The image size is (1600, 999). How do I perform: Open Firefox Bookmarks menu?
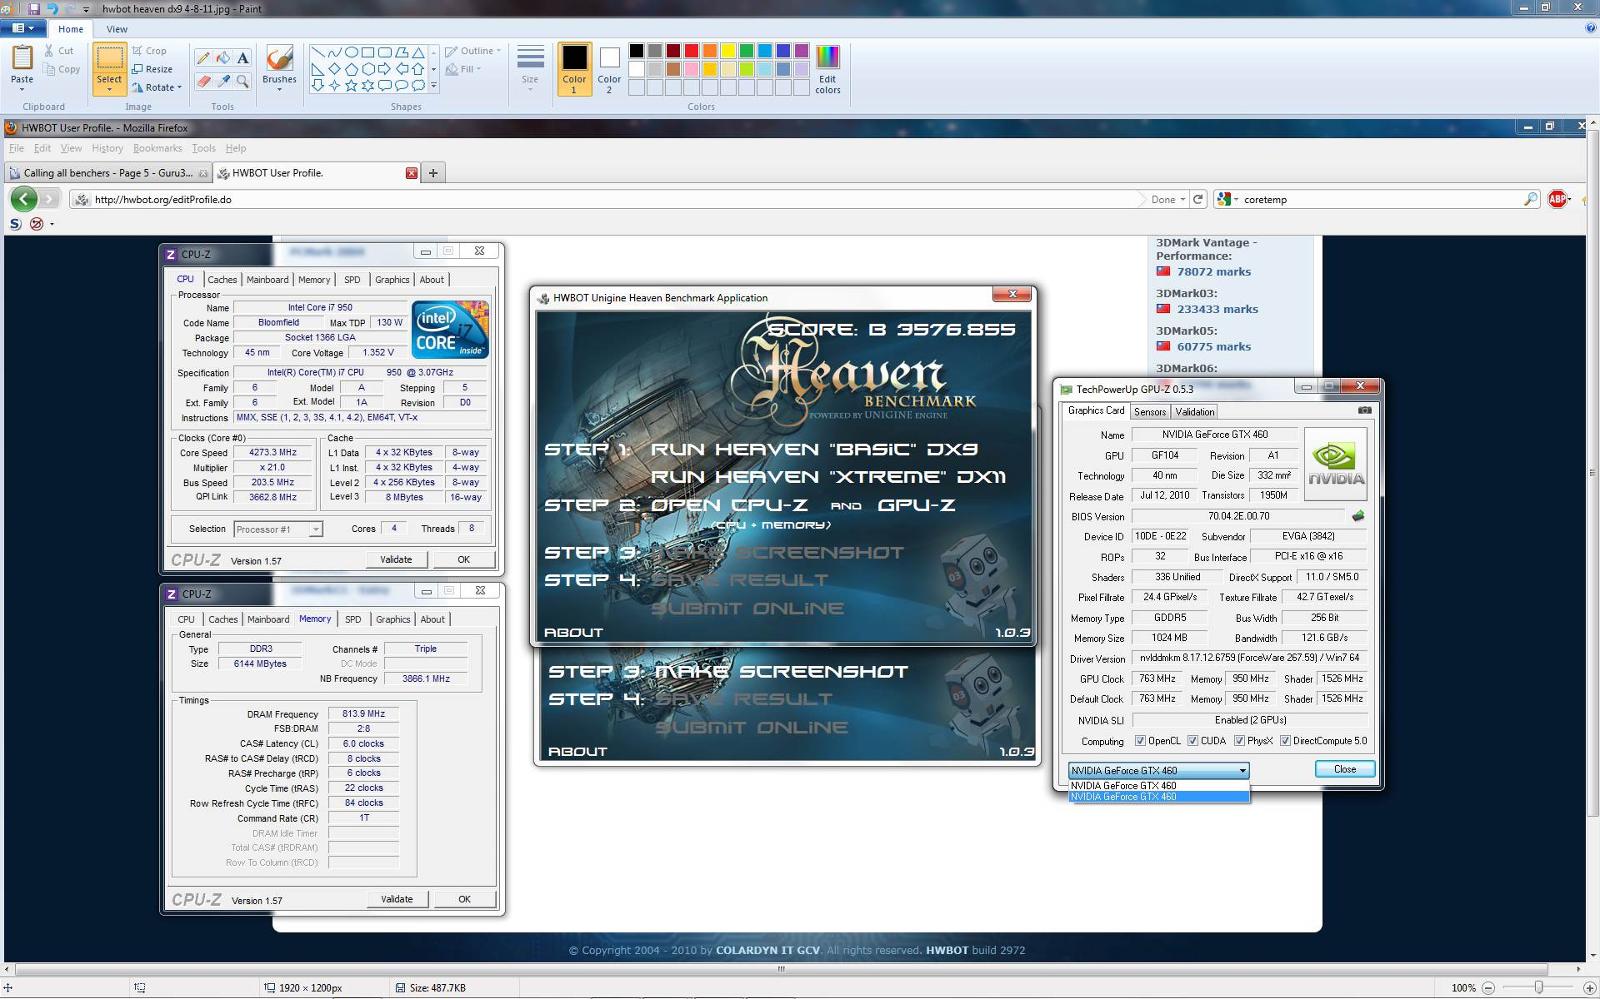pyautogui.click(x=158, y=148)
